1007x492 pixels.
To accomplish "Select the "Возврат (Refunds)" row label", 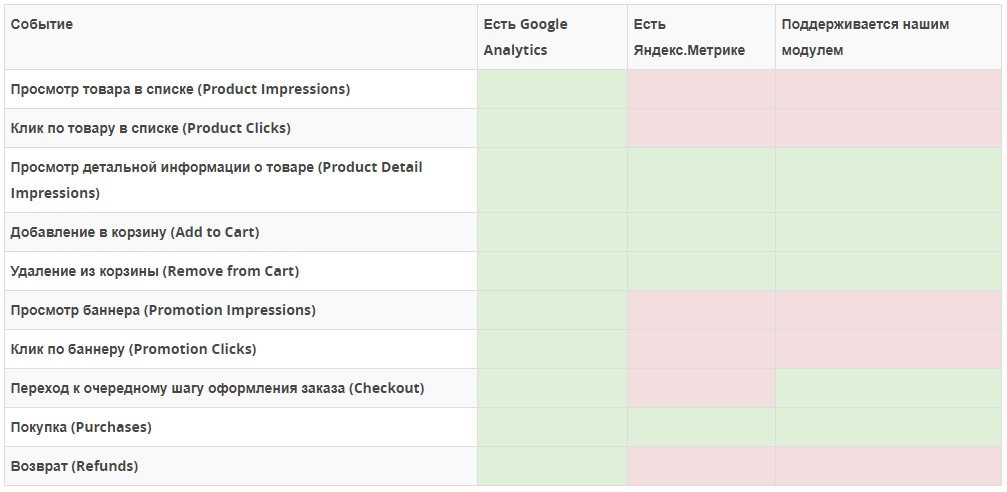I will 74,466.
